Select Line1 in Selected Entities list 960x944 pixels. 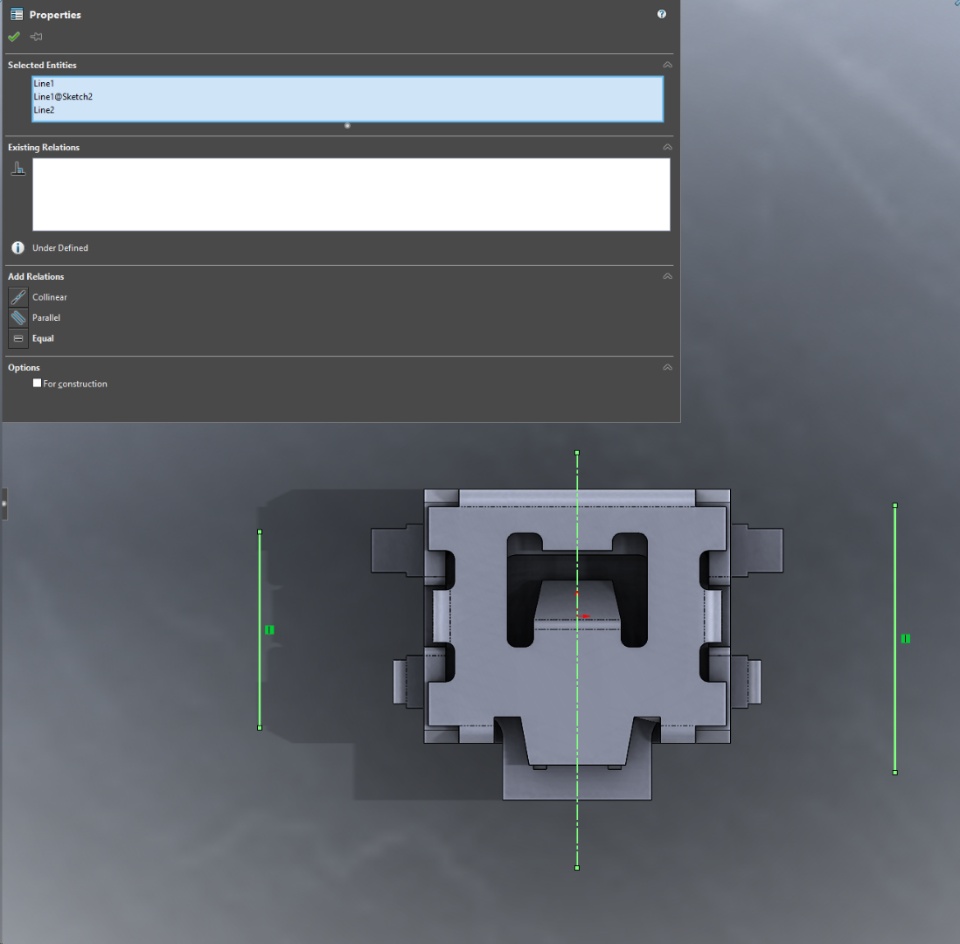(x=43, y=83)
